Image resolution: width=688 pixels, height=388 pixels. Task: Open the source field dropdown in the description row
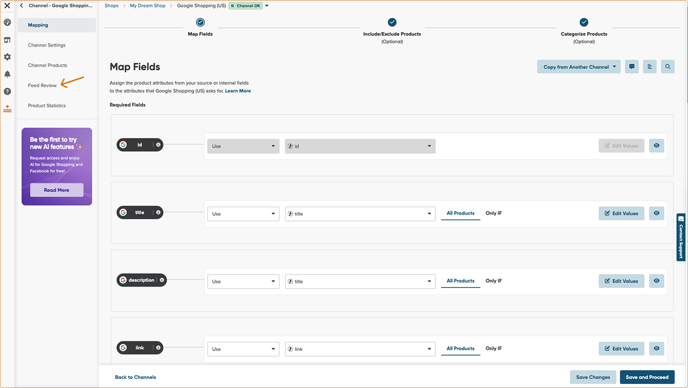coord(360,281)
